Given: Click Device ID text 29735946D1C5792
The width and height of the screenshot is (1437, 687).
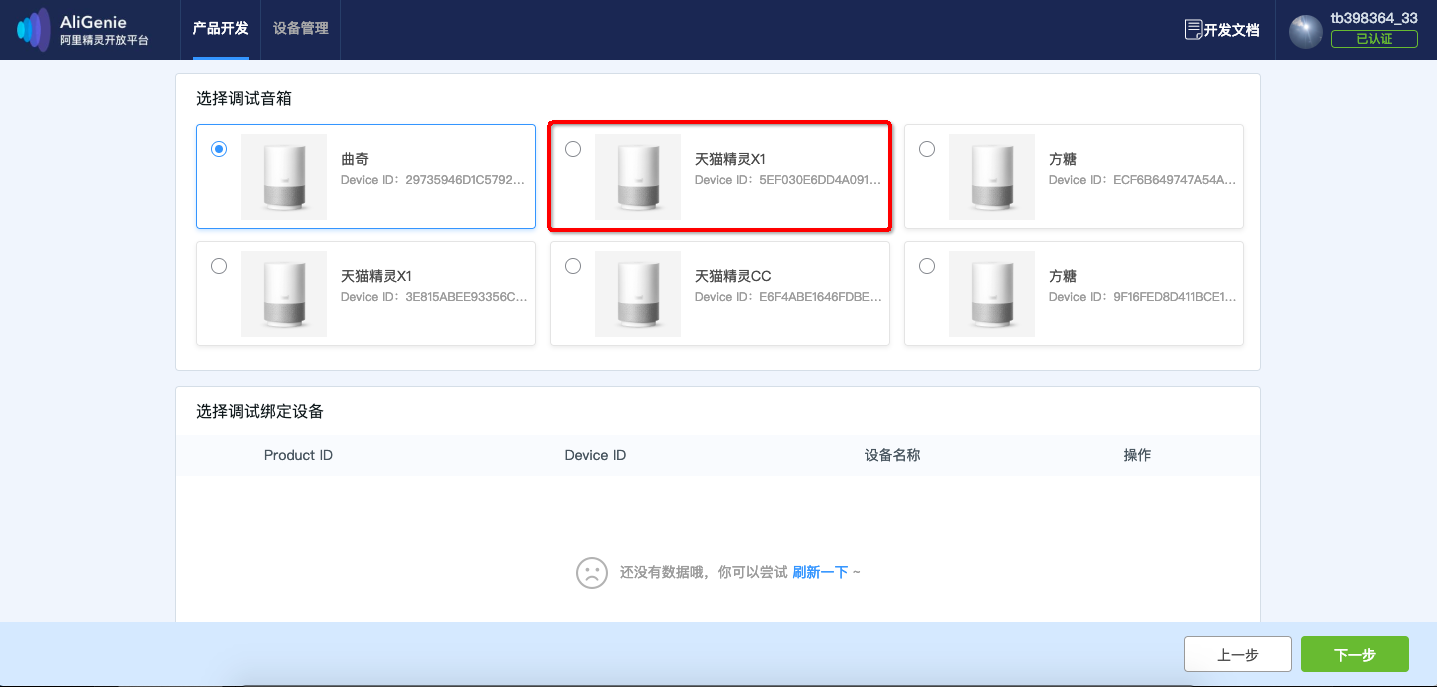Looking at the screenshot, I should 433,180.
